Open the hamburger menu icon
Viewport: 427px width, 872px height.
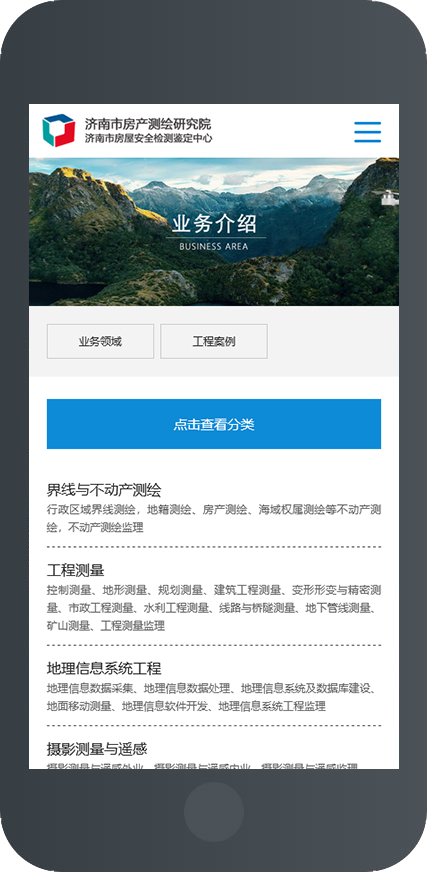click(x=368, y=132)
